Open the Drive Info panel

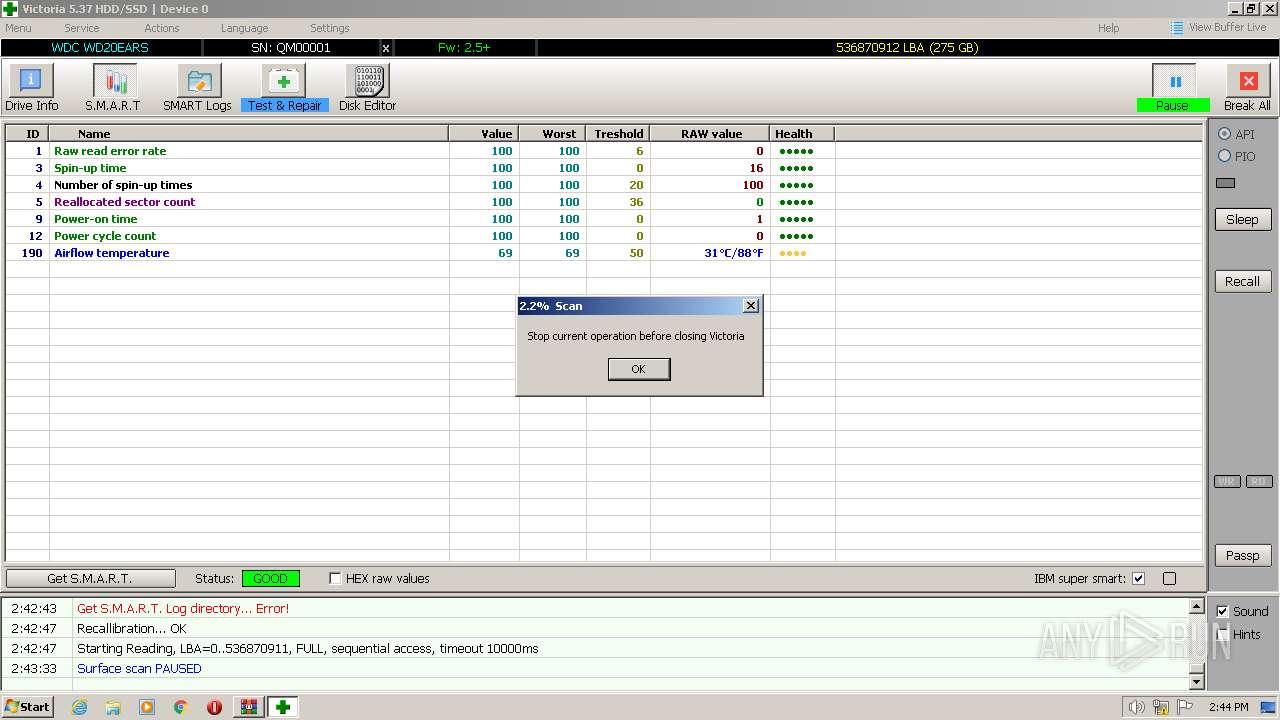[31, 88]
